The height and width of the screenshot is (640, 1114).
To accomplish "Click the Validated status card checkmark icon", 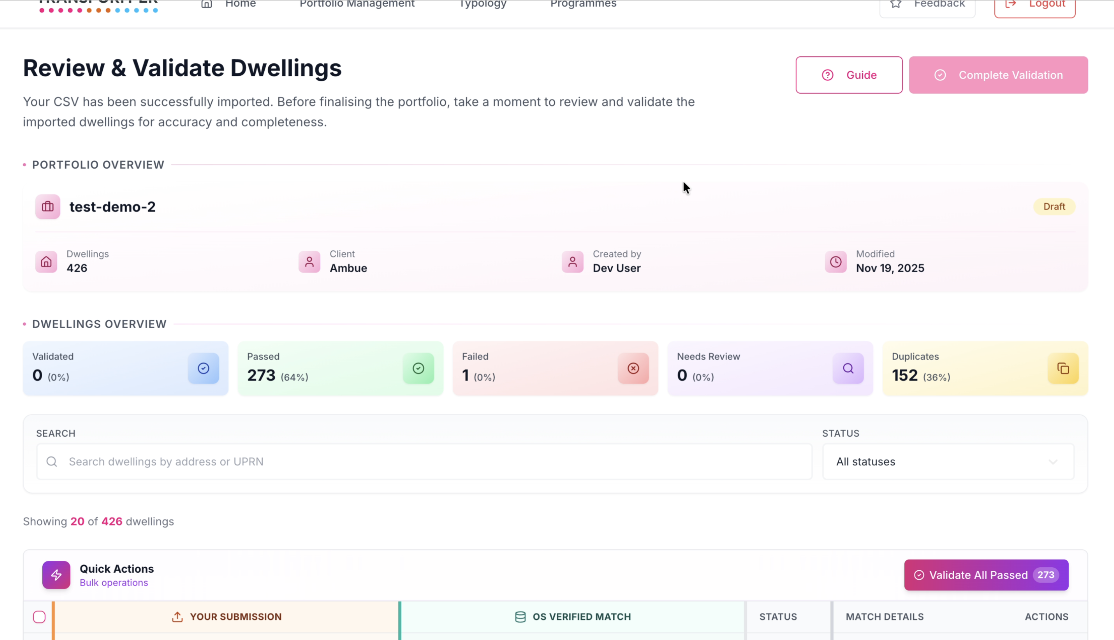I will 203,369.
